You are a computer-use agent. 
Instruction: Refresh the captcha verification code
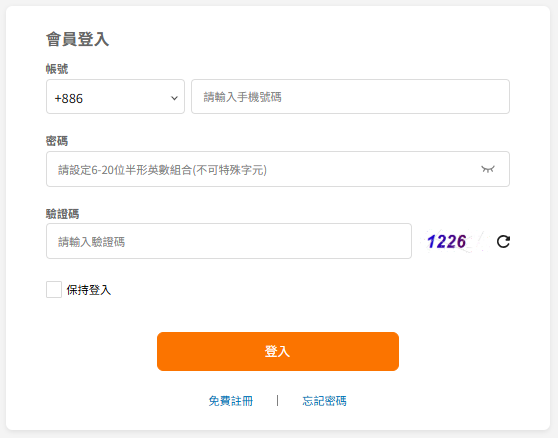point(503,242)
